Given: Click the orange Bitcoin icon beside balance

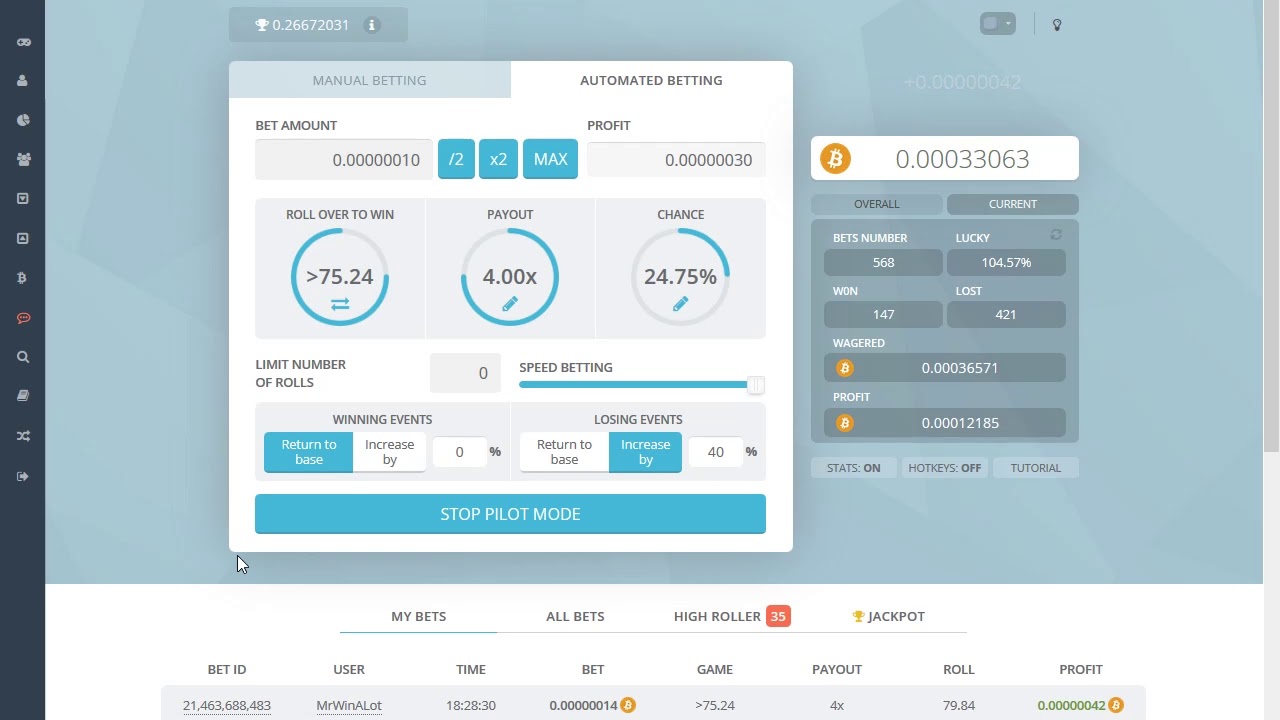Looking at the screenshot, I should (x=835, y=159).
